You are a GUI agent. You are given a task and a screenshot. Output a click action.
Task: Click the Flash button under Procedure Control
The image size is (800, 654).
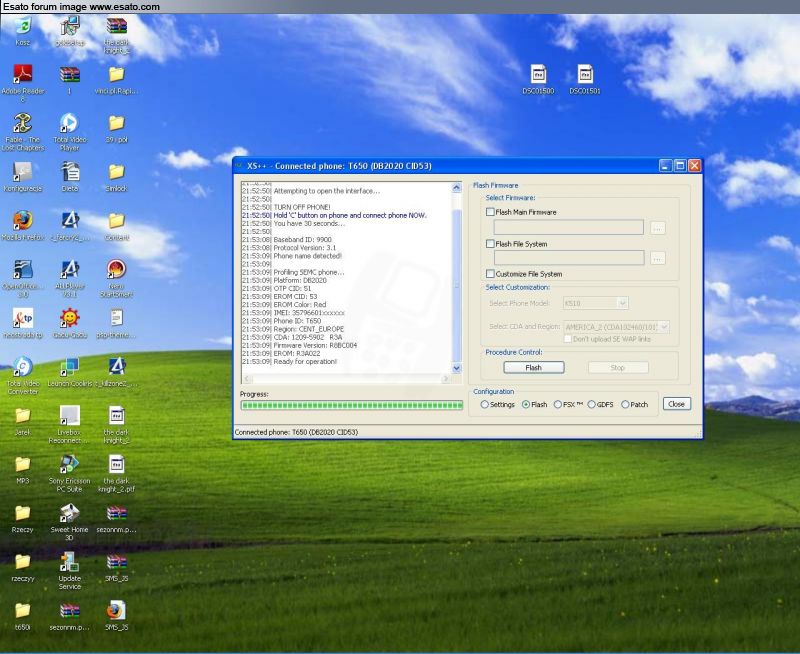tap(534, 367)
